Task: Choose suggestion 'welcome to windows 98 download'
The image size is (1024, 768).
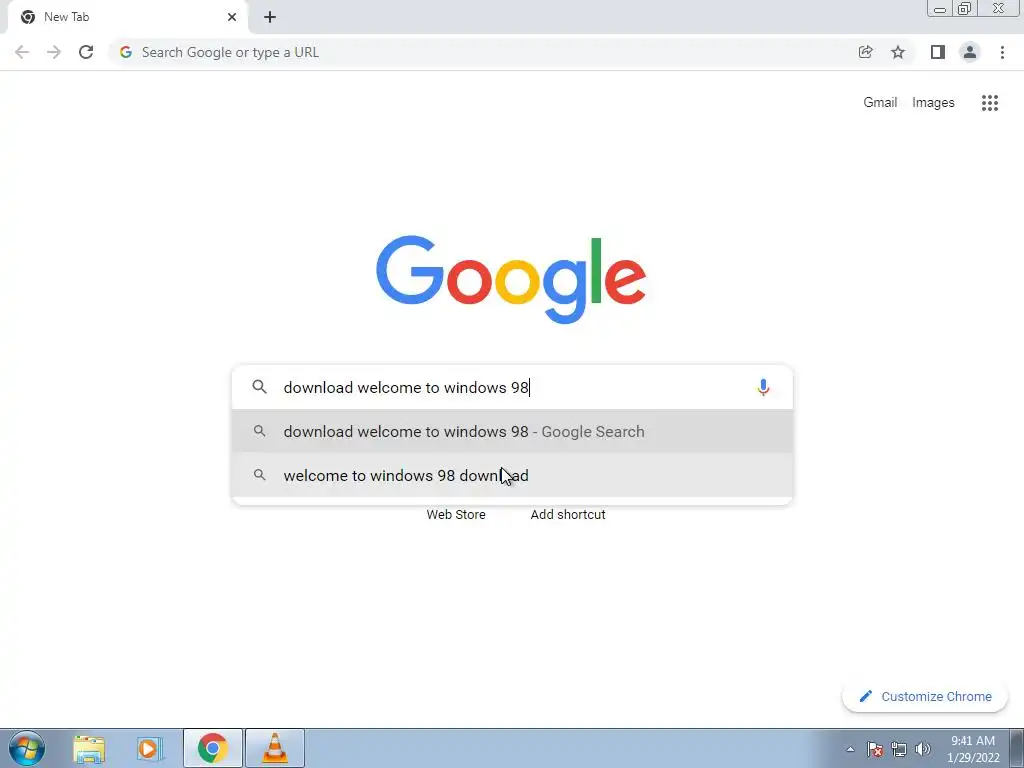Action: [512, 475]
